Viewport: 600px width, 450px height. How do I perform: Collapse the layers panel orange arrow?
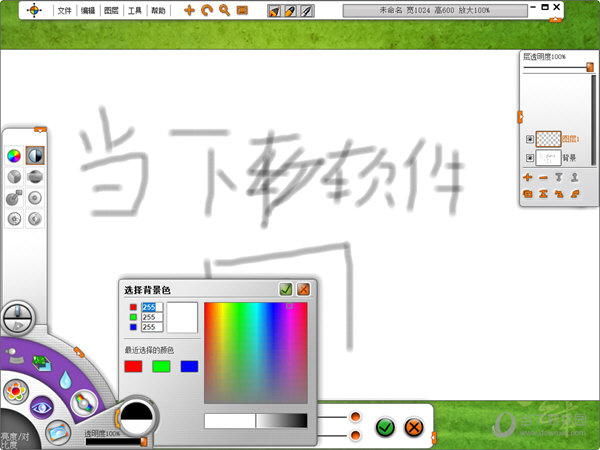[x=520, y=117]
